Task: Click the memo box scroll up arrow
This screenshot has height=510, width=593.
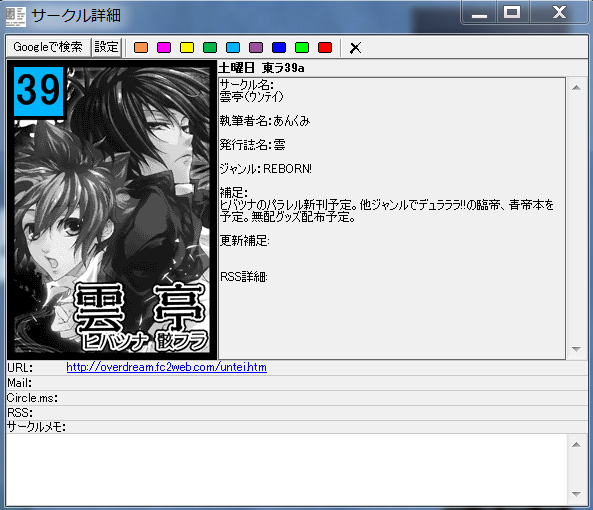Action: point(576,445)
